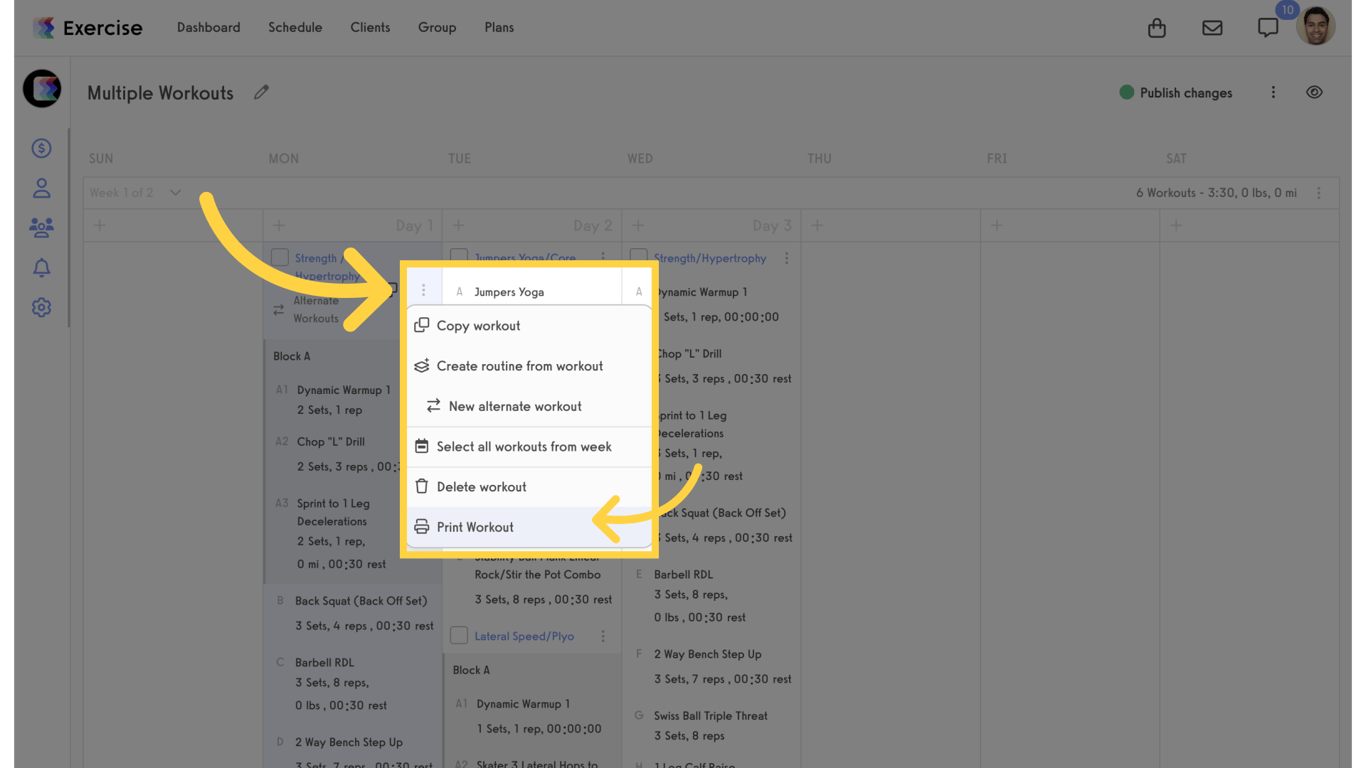Select Monday's Barbell RDL exercise
1366x768 pixels.
tap(324, 662)
